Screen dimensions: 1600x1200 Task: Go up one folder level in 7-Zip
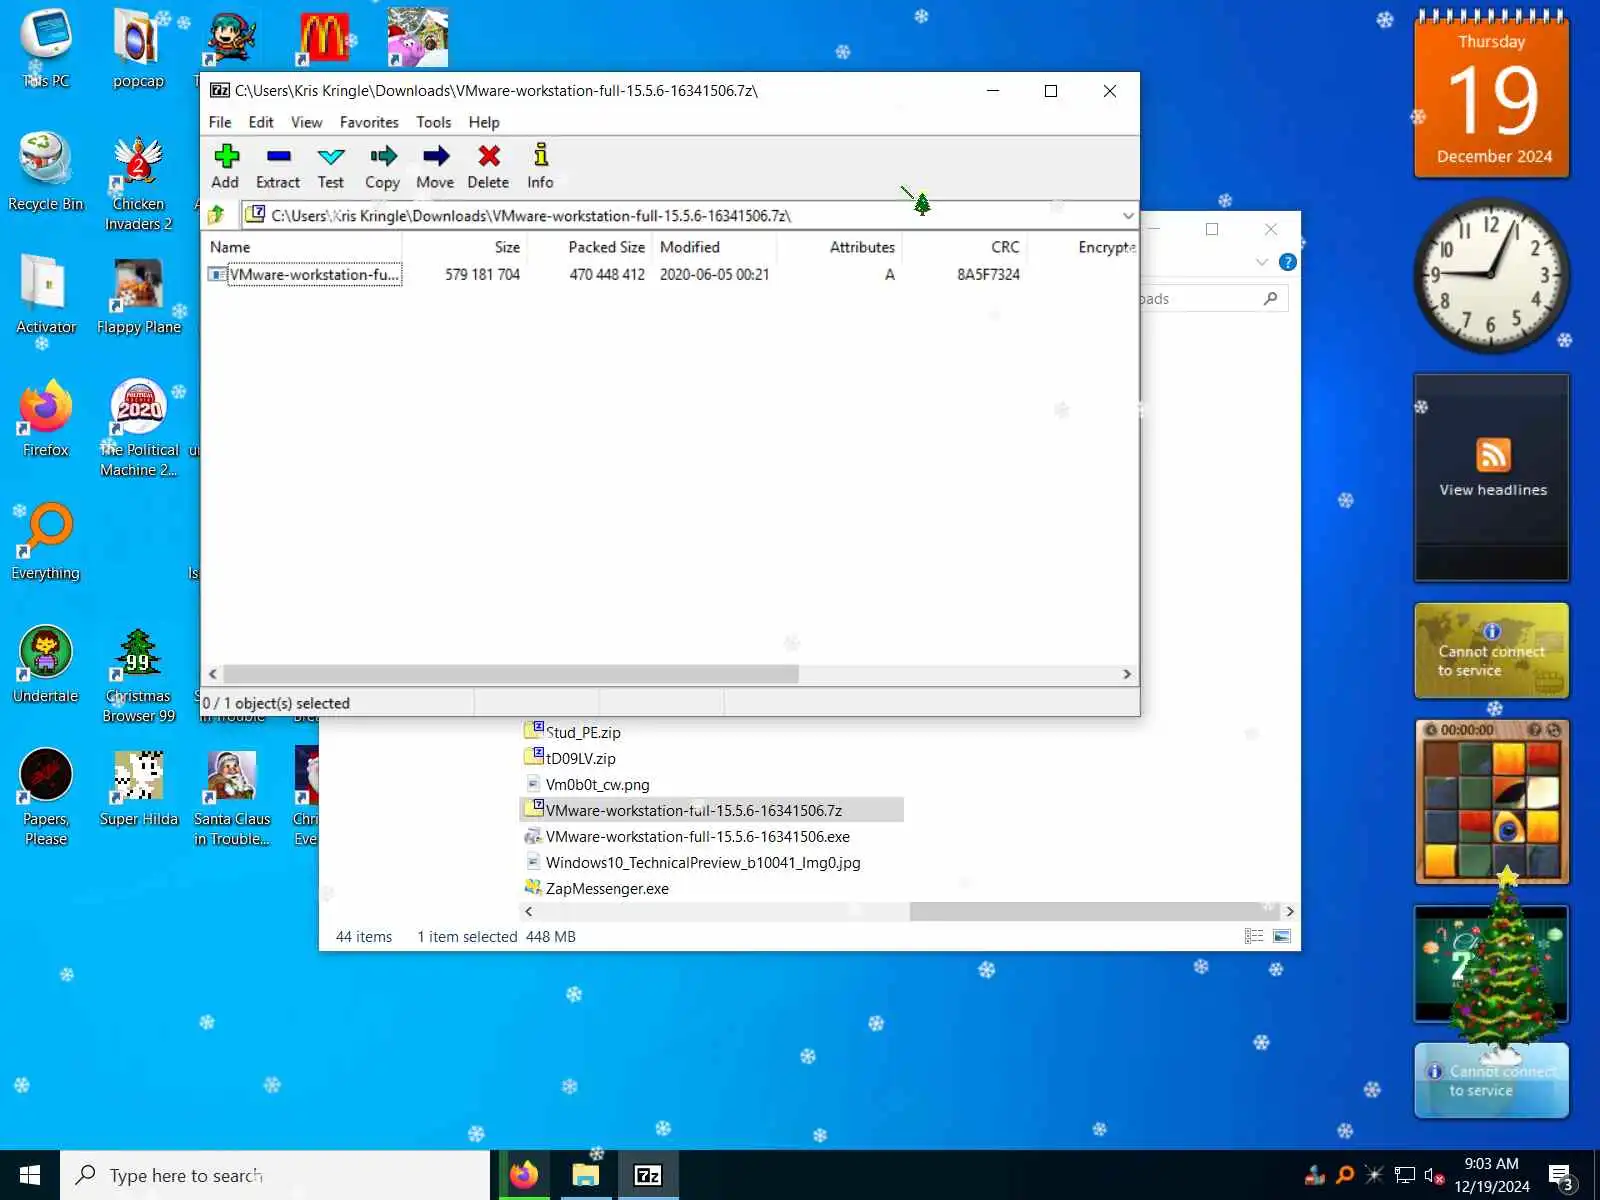coord(216,215)
